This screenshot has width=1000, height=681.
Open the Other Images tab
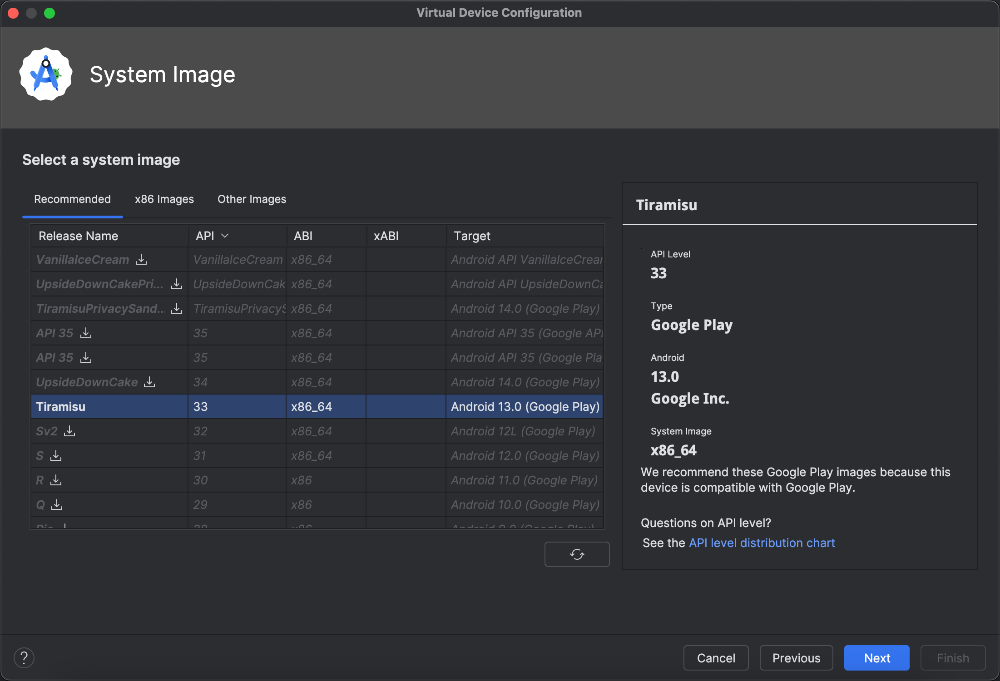pyautogui.click(x=252, y=199)
